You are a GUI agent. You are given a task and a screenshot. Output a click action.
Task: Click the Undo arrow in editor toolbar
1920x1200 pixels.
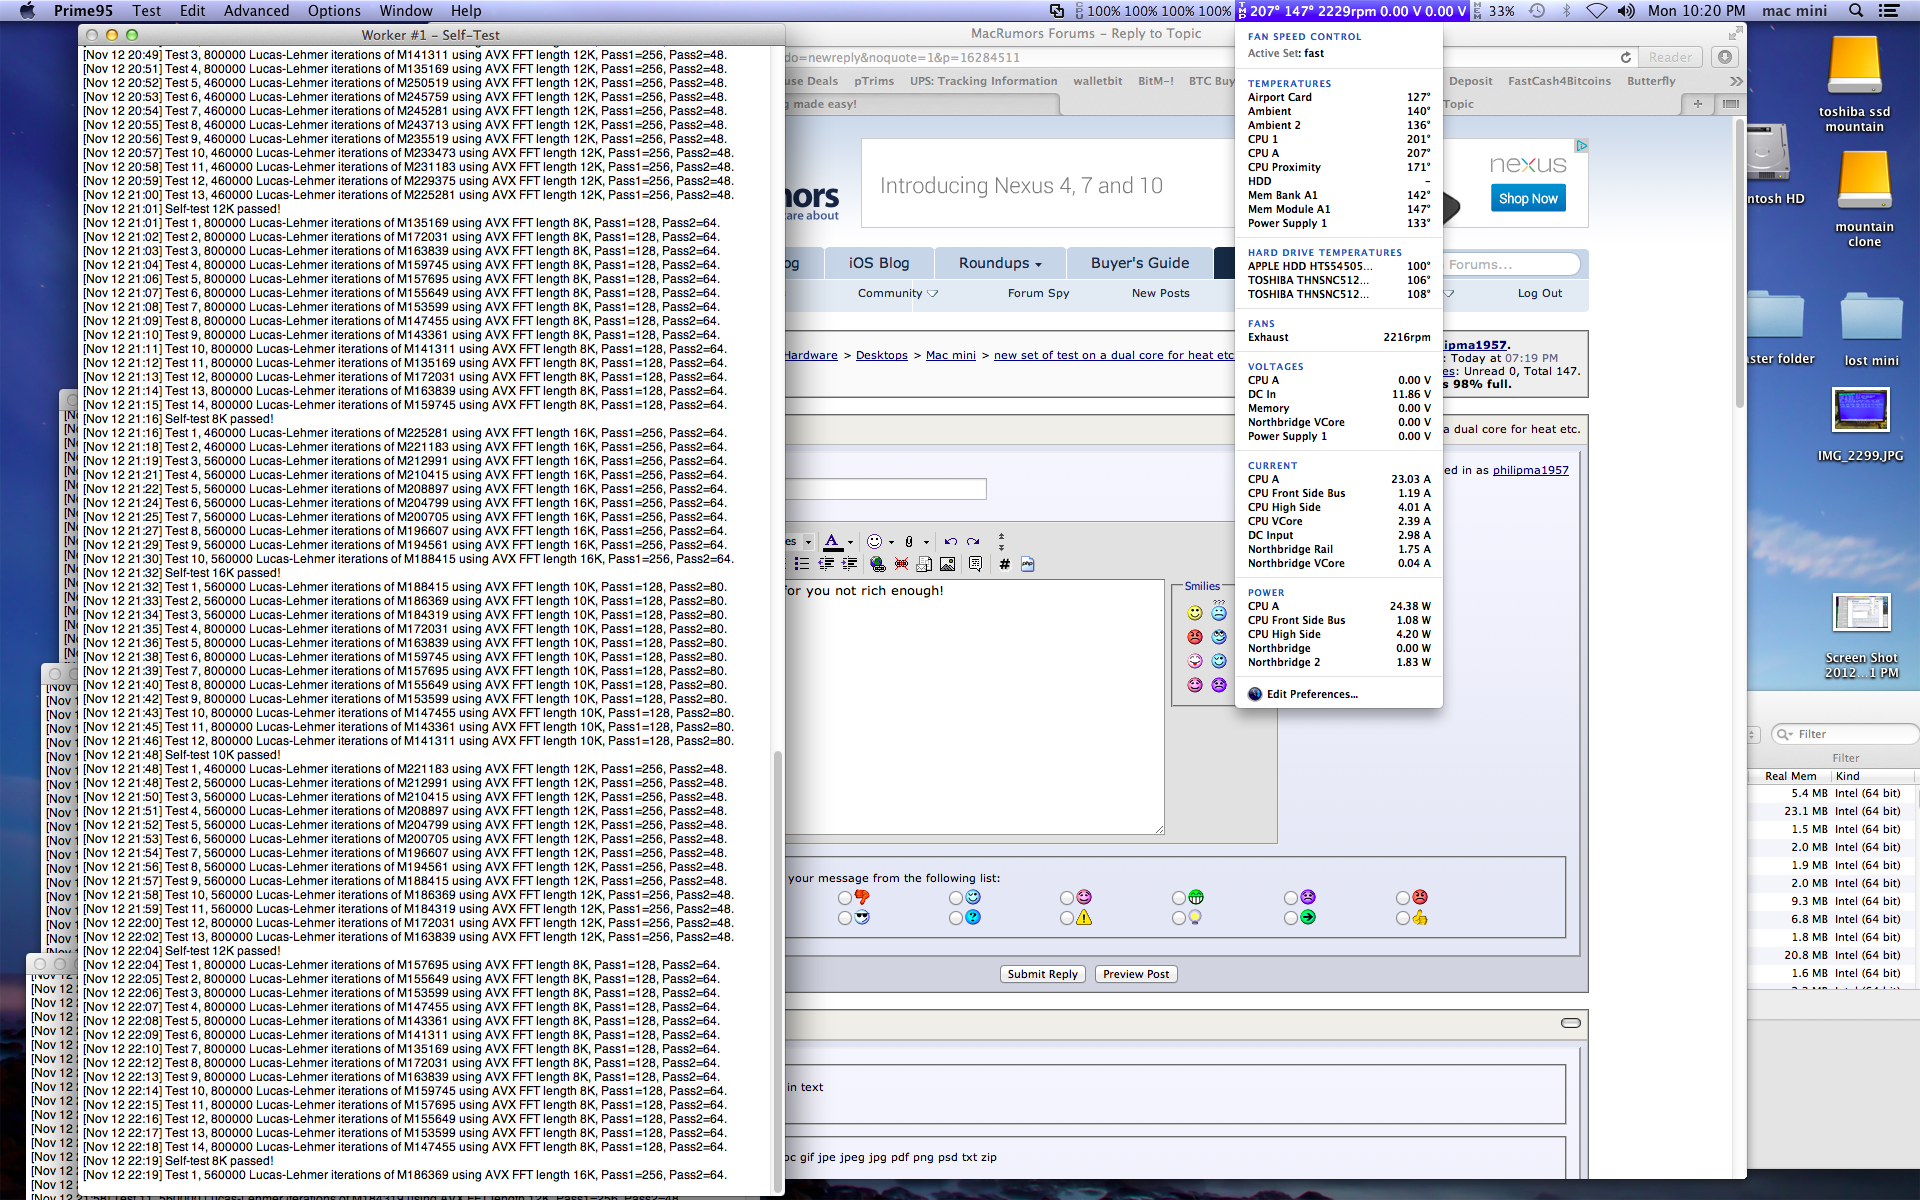(950, 541)
